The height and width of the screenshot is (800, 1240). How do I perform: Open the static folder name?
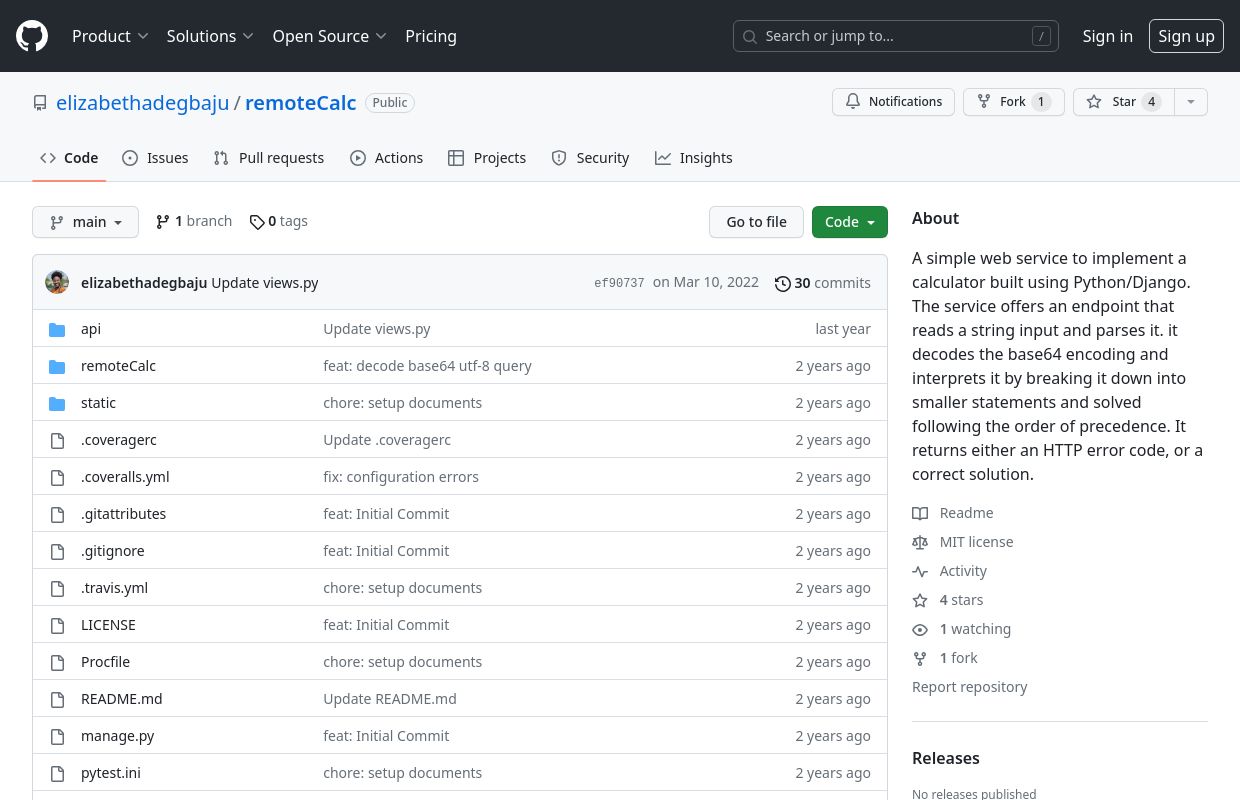98,403
